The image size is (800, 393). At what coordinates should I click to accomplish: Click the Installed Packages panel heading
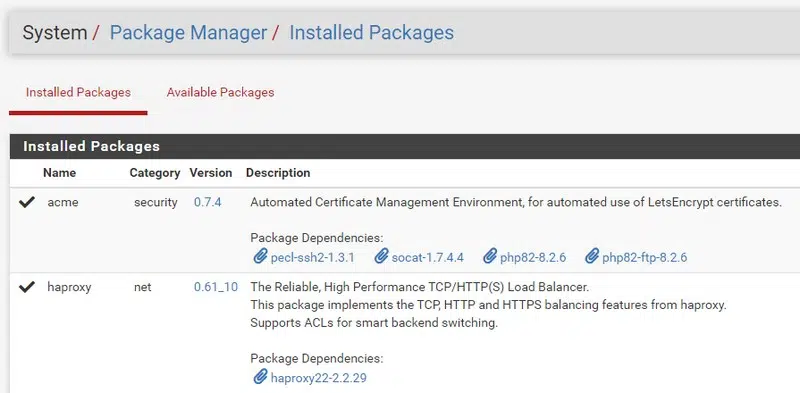(91, 146)
